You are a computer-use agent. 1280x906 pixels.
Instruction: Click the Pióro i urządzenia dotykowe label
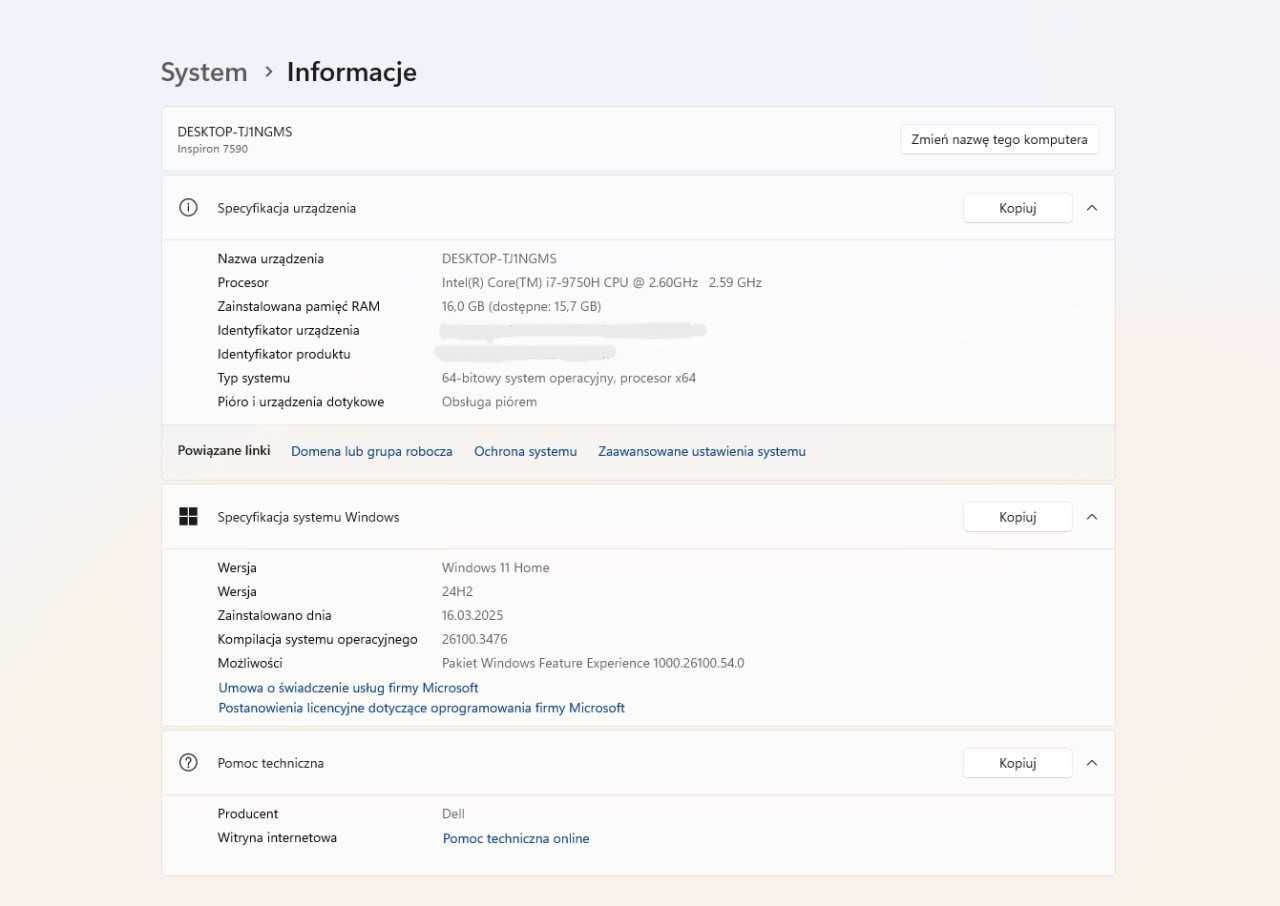click(301, 402)
